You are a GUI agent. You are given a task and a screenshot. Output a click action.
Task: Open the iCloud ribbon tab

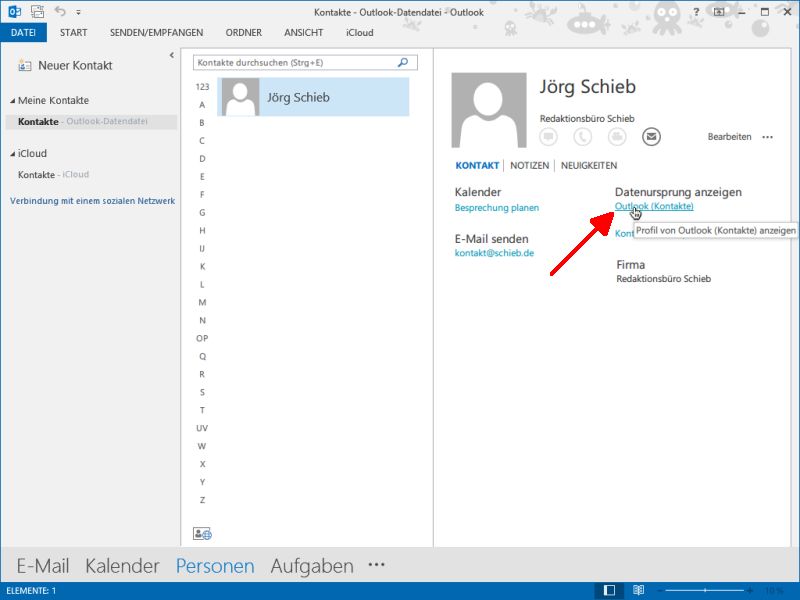360,33
